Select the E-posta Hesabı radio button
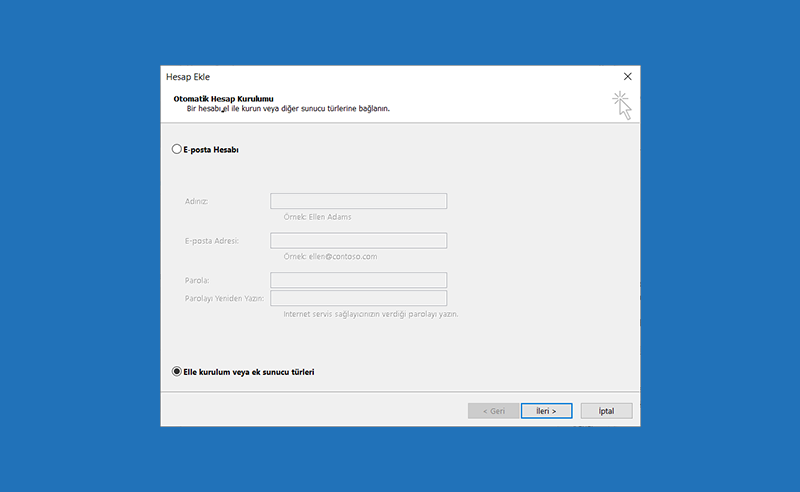Viewport: 800px width, 492px height. (x=177, y=149)
